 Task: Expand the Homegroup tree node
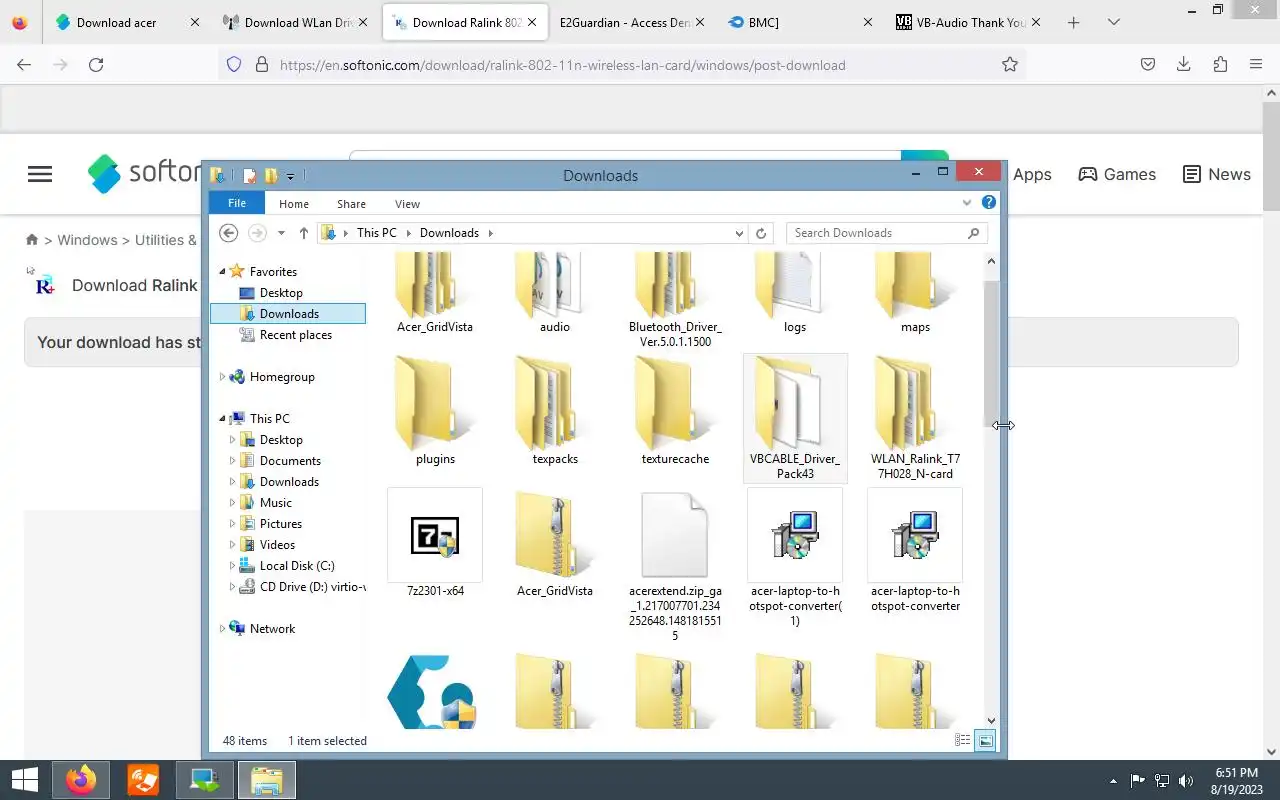coord(222,377)
